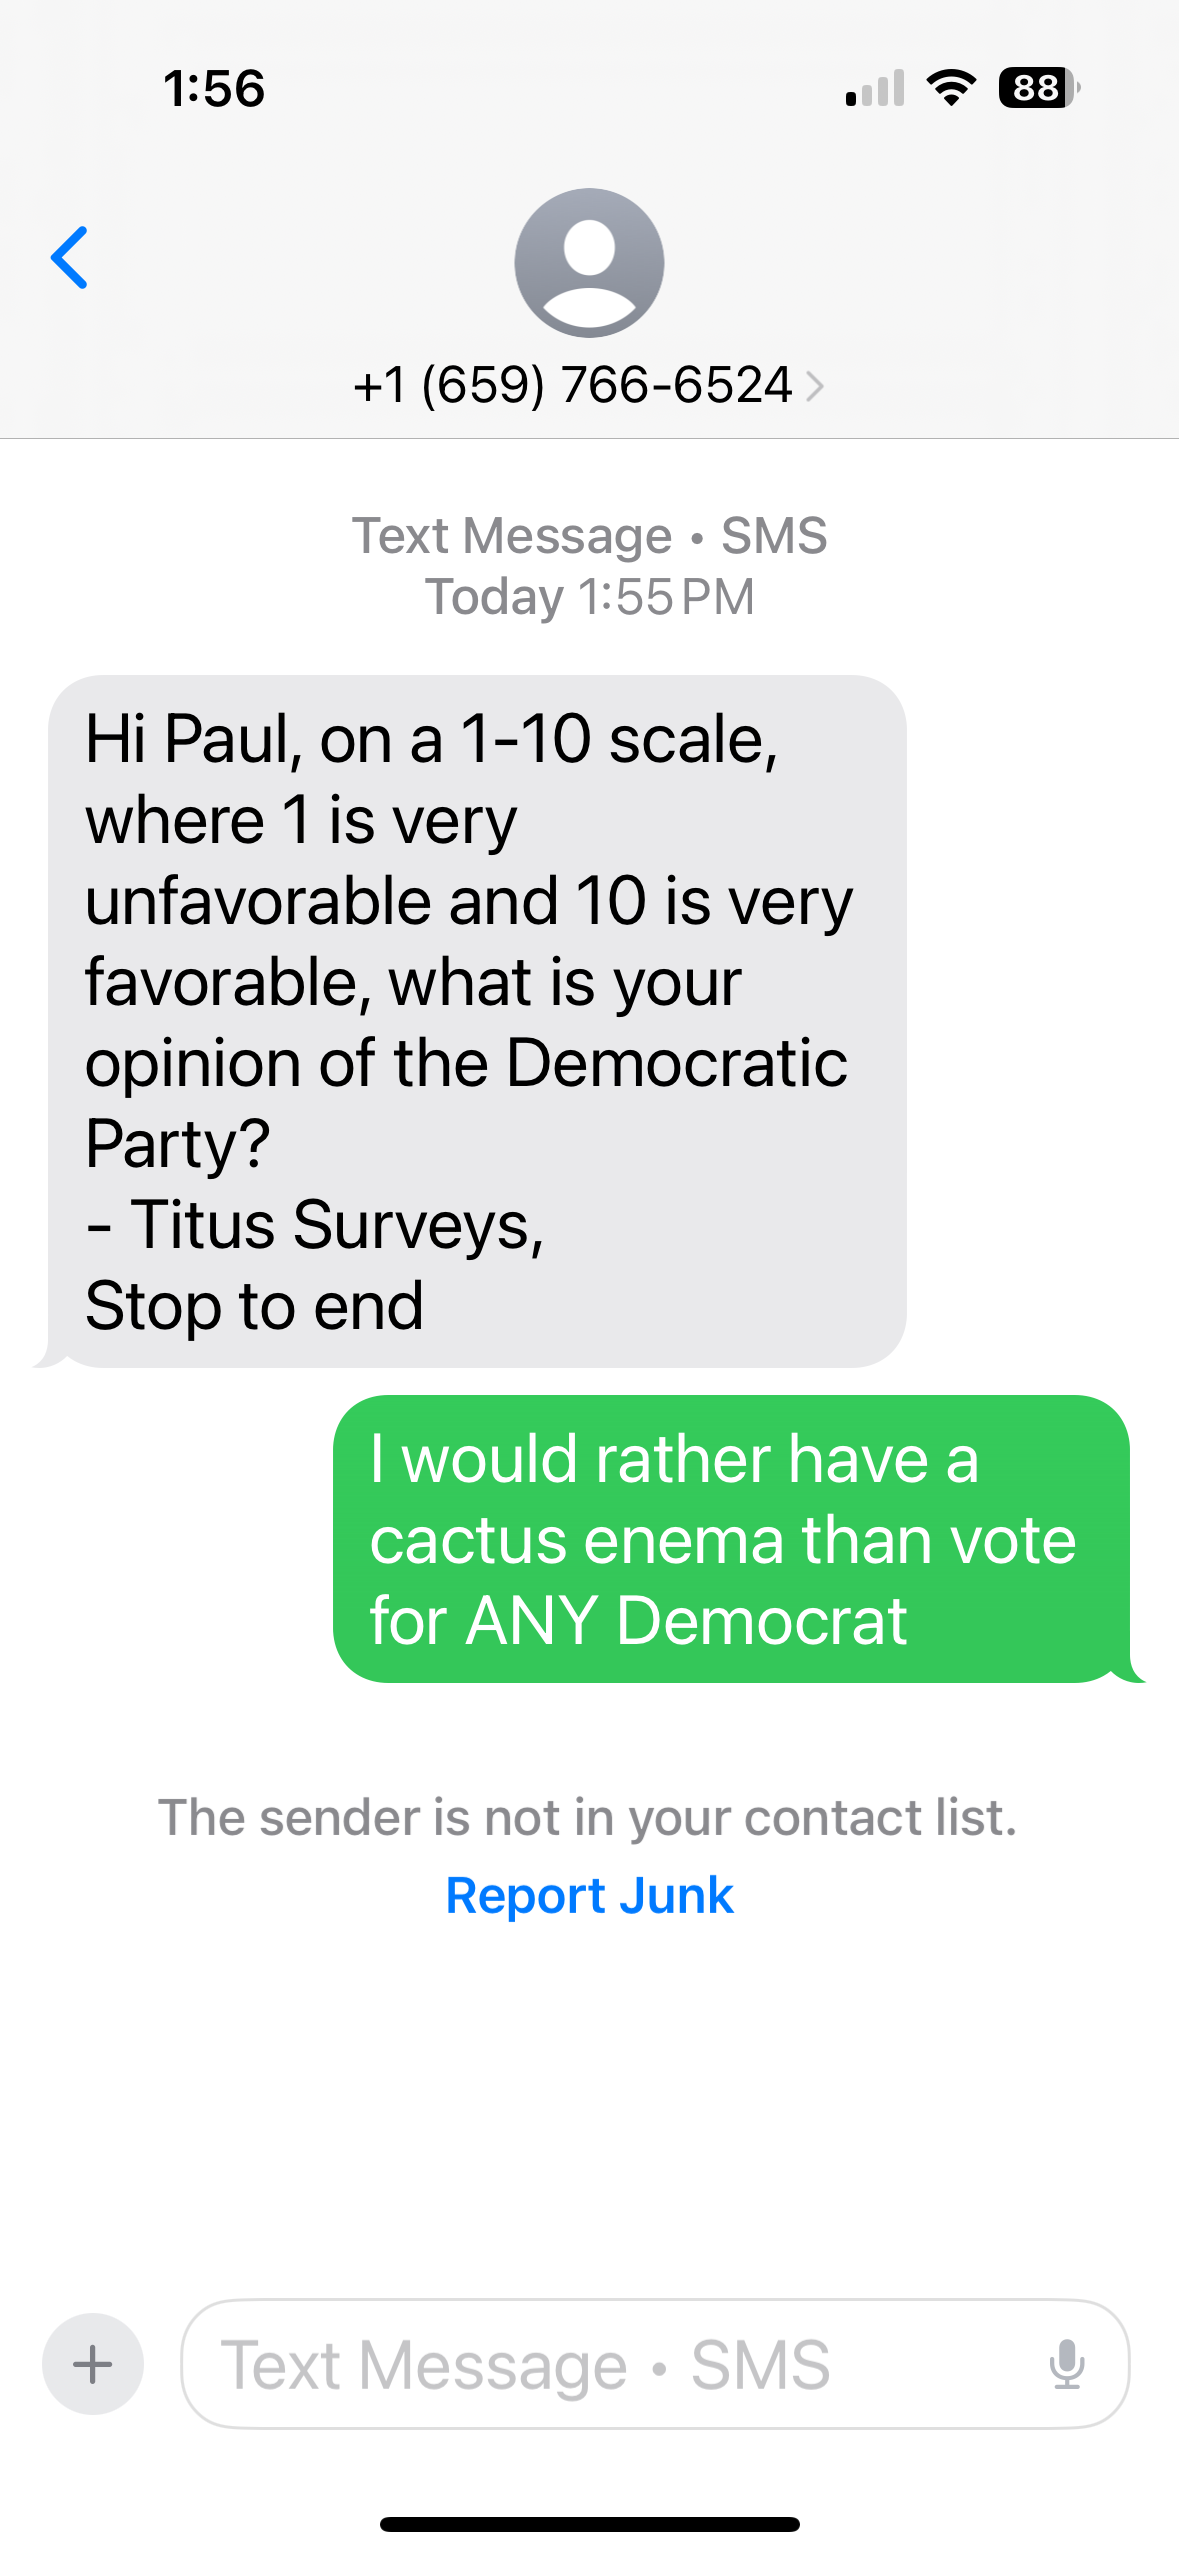Tap the battery level indicator

coord(1038,88)
